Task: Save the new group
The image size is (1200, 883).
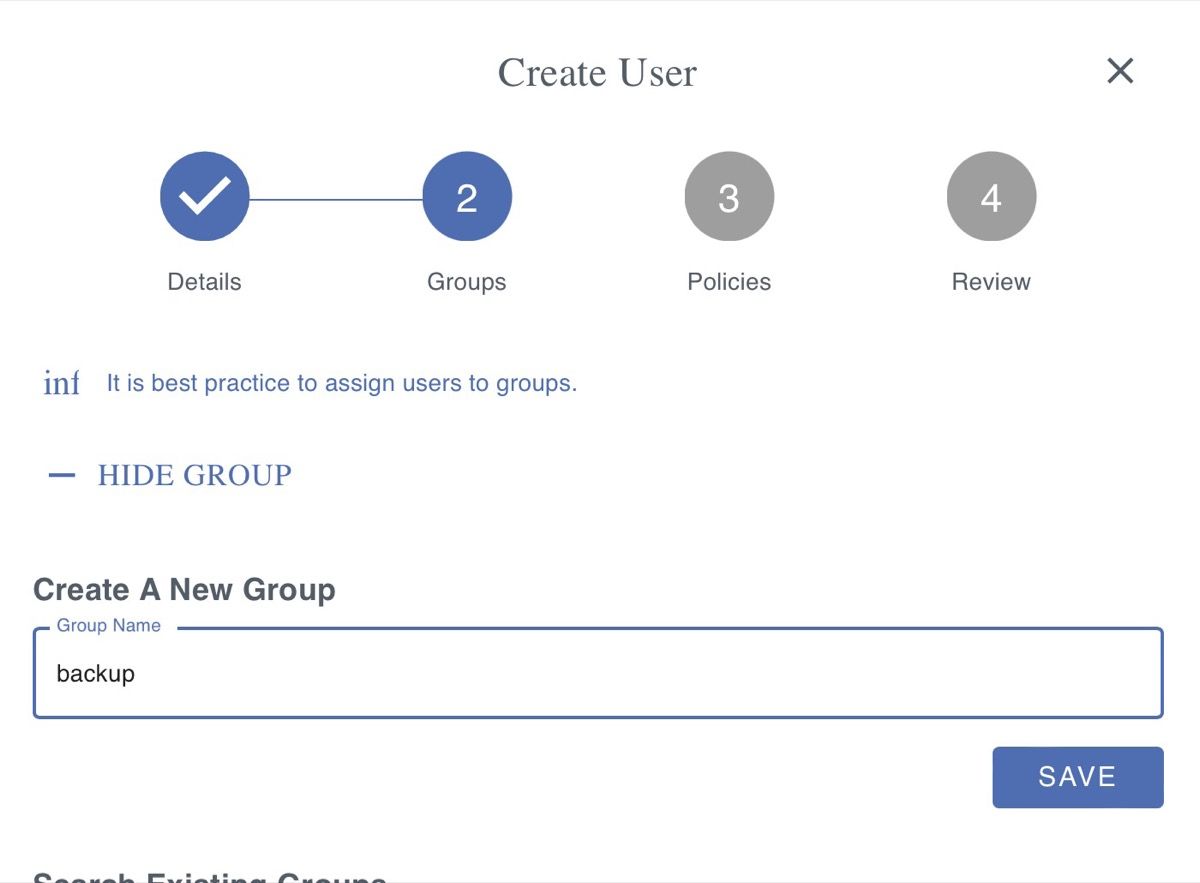Action: (1078, 777)
